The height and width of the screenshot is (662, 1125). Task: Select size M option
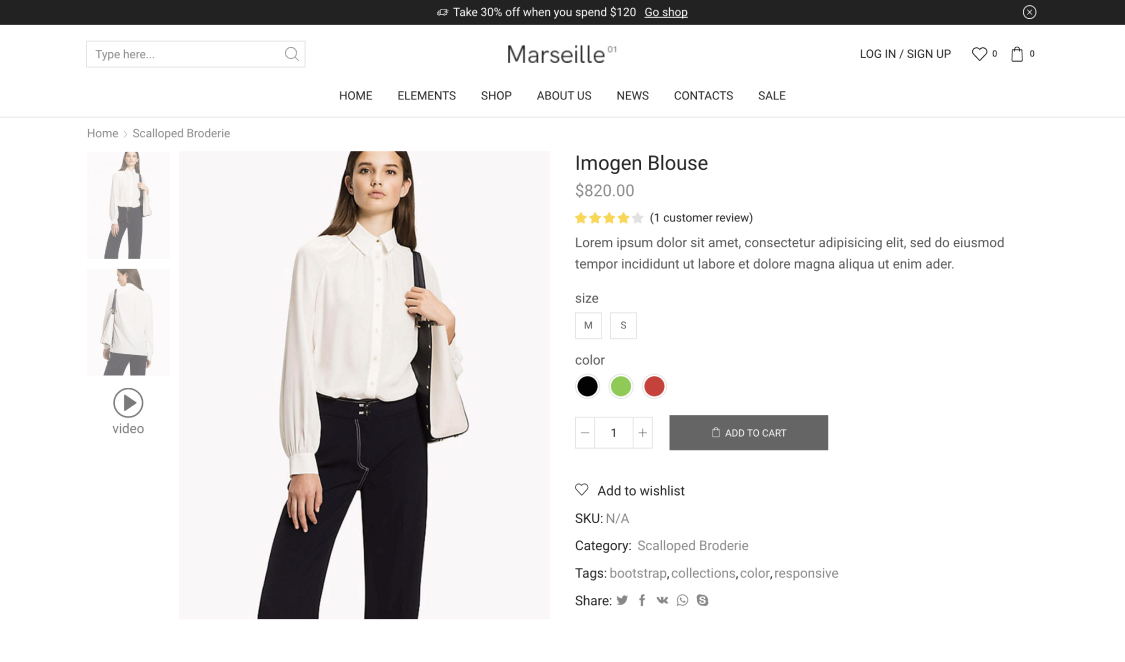(x=588, y=325)
